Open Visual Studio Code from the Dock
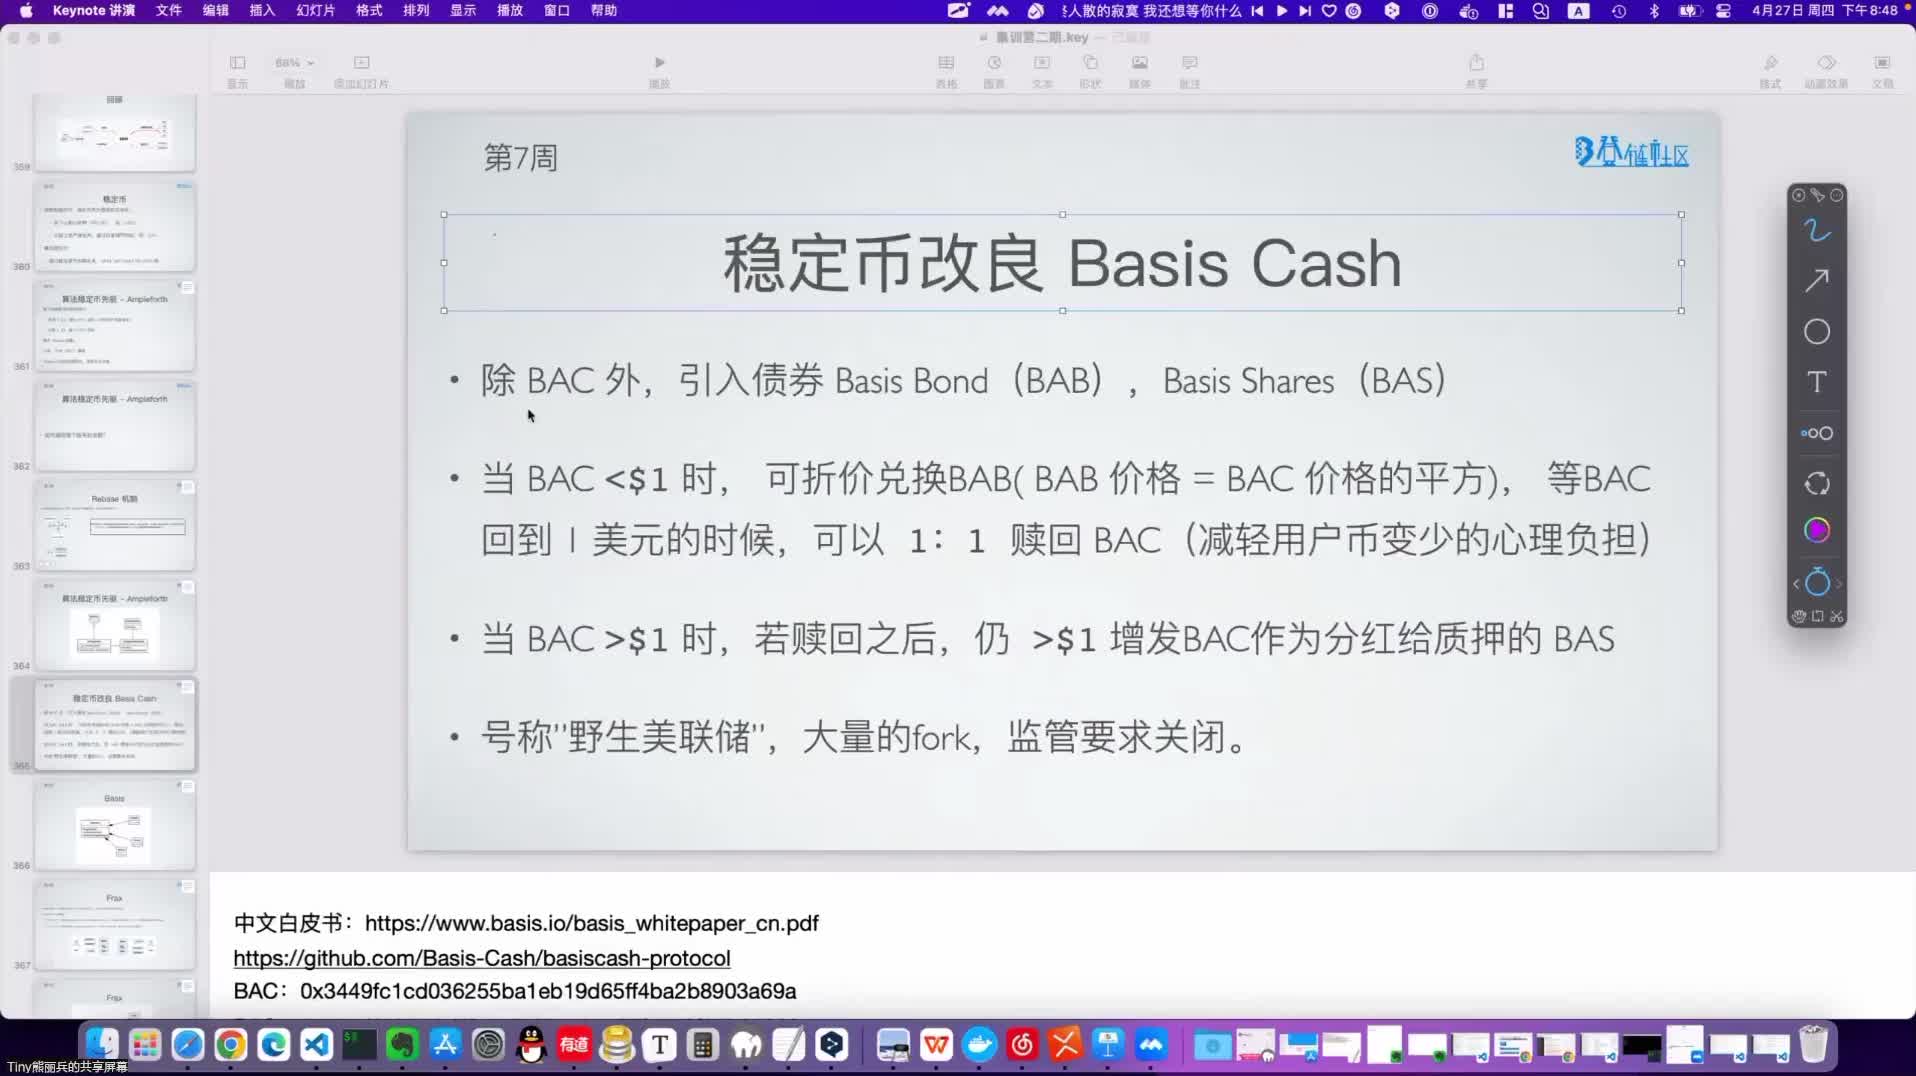 coord(316,1045)
